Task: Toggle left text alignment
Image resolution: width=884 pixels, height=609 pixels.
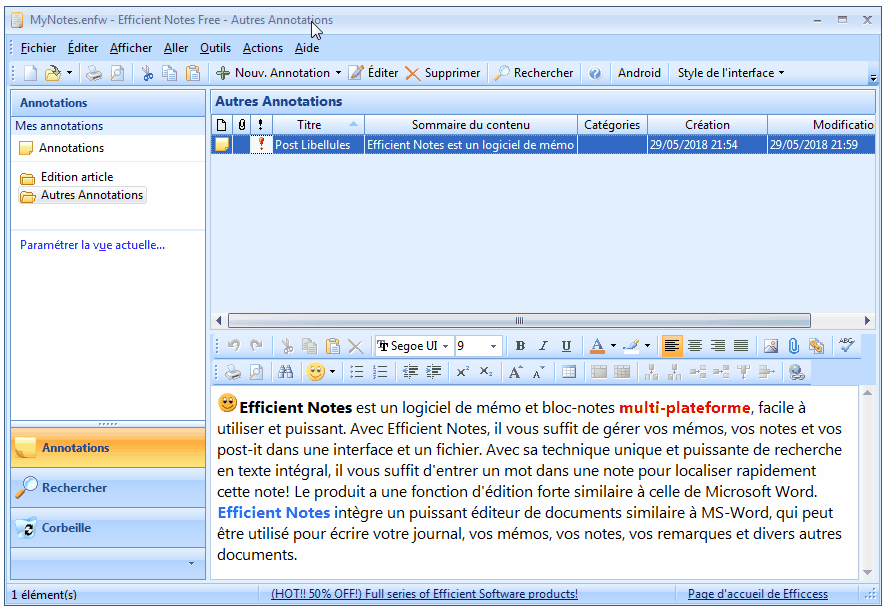Action: click(671, 346)
